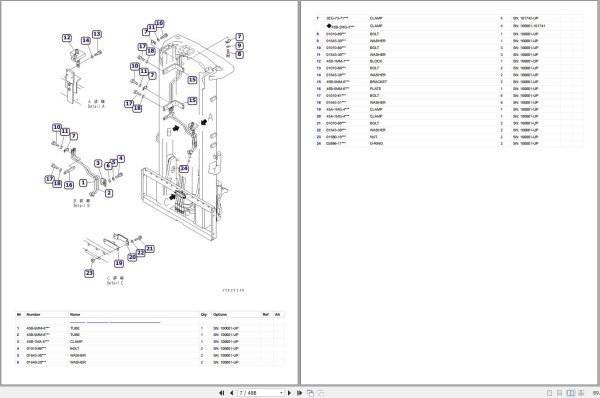Click the Detail C label
600x398 pixels.
(x=115, y=283)
